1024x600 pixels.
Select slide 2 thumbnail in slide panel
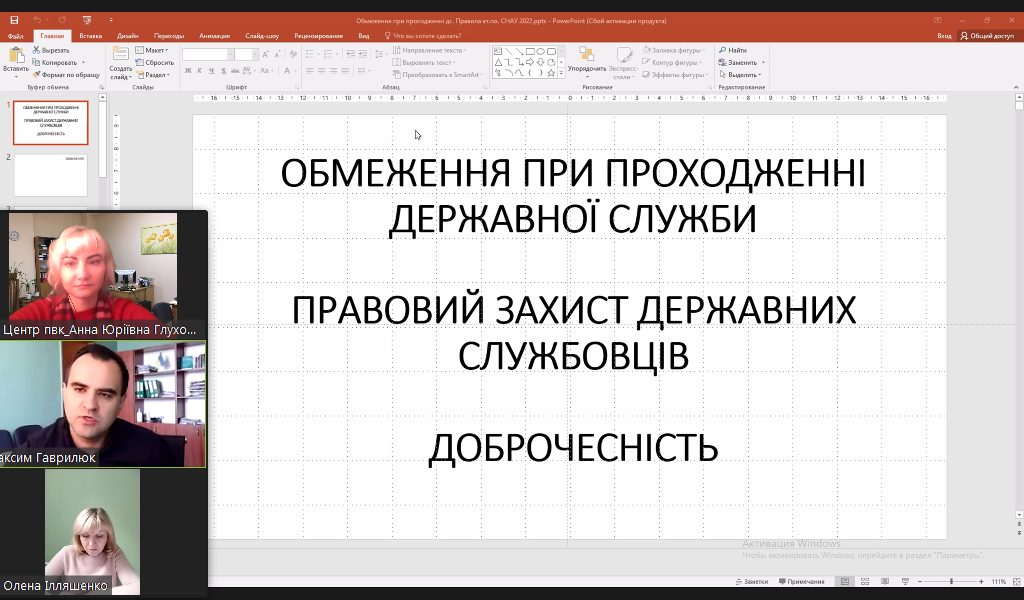[50, 174]
